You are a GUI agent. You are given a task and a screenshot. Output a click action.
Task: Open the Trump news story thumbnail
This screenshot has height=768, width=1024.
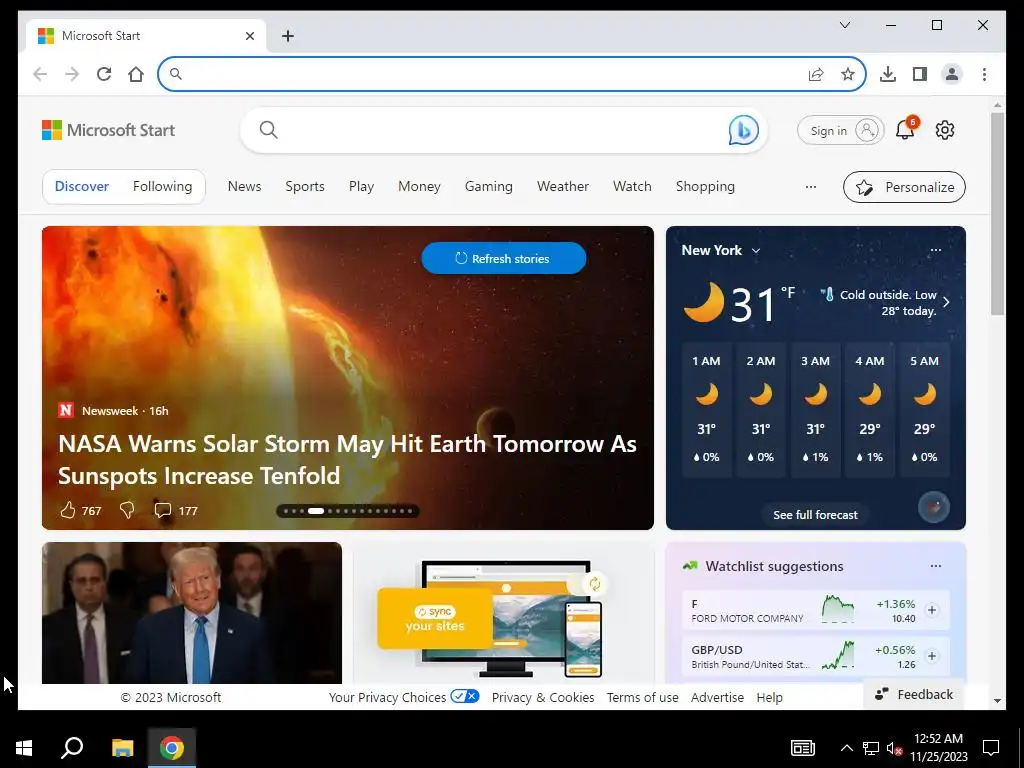click(x=192, y=613)
